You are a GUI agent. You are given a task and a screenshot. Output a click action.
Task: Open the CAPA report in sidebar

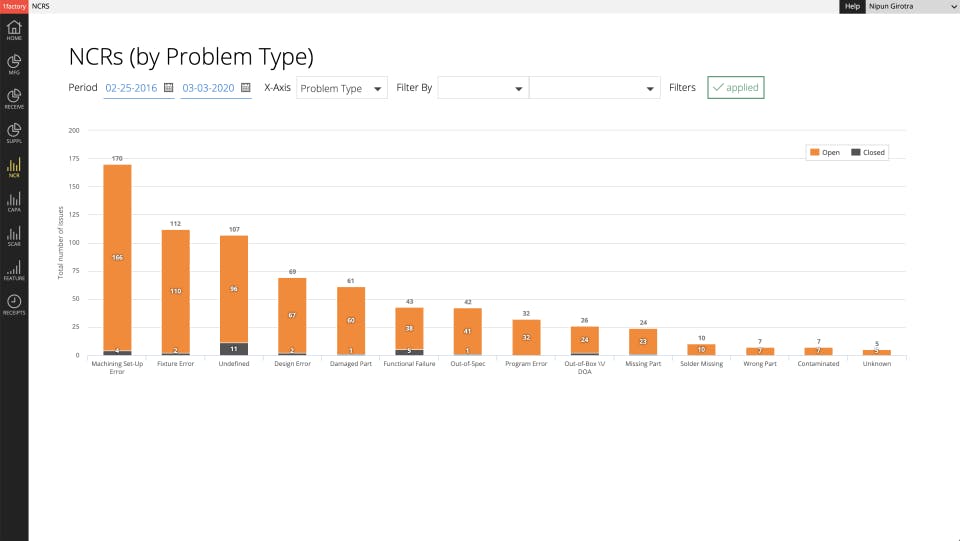(x=14, y=202)
